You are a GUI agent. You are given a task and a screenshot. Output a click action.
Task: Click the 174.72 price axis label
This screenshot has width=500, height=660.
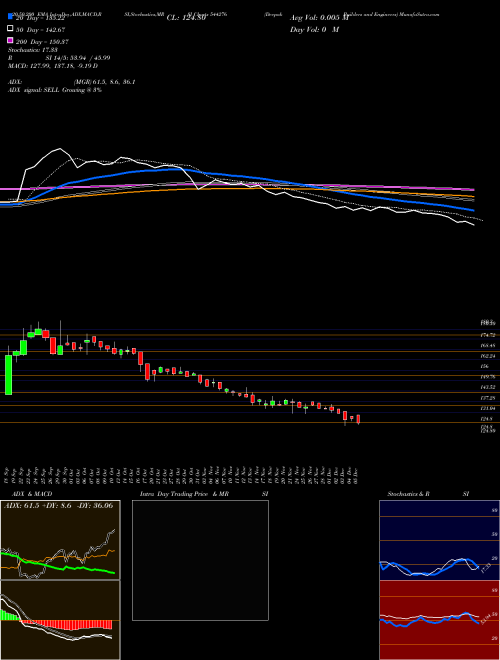[x=488, y=335]
